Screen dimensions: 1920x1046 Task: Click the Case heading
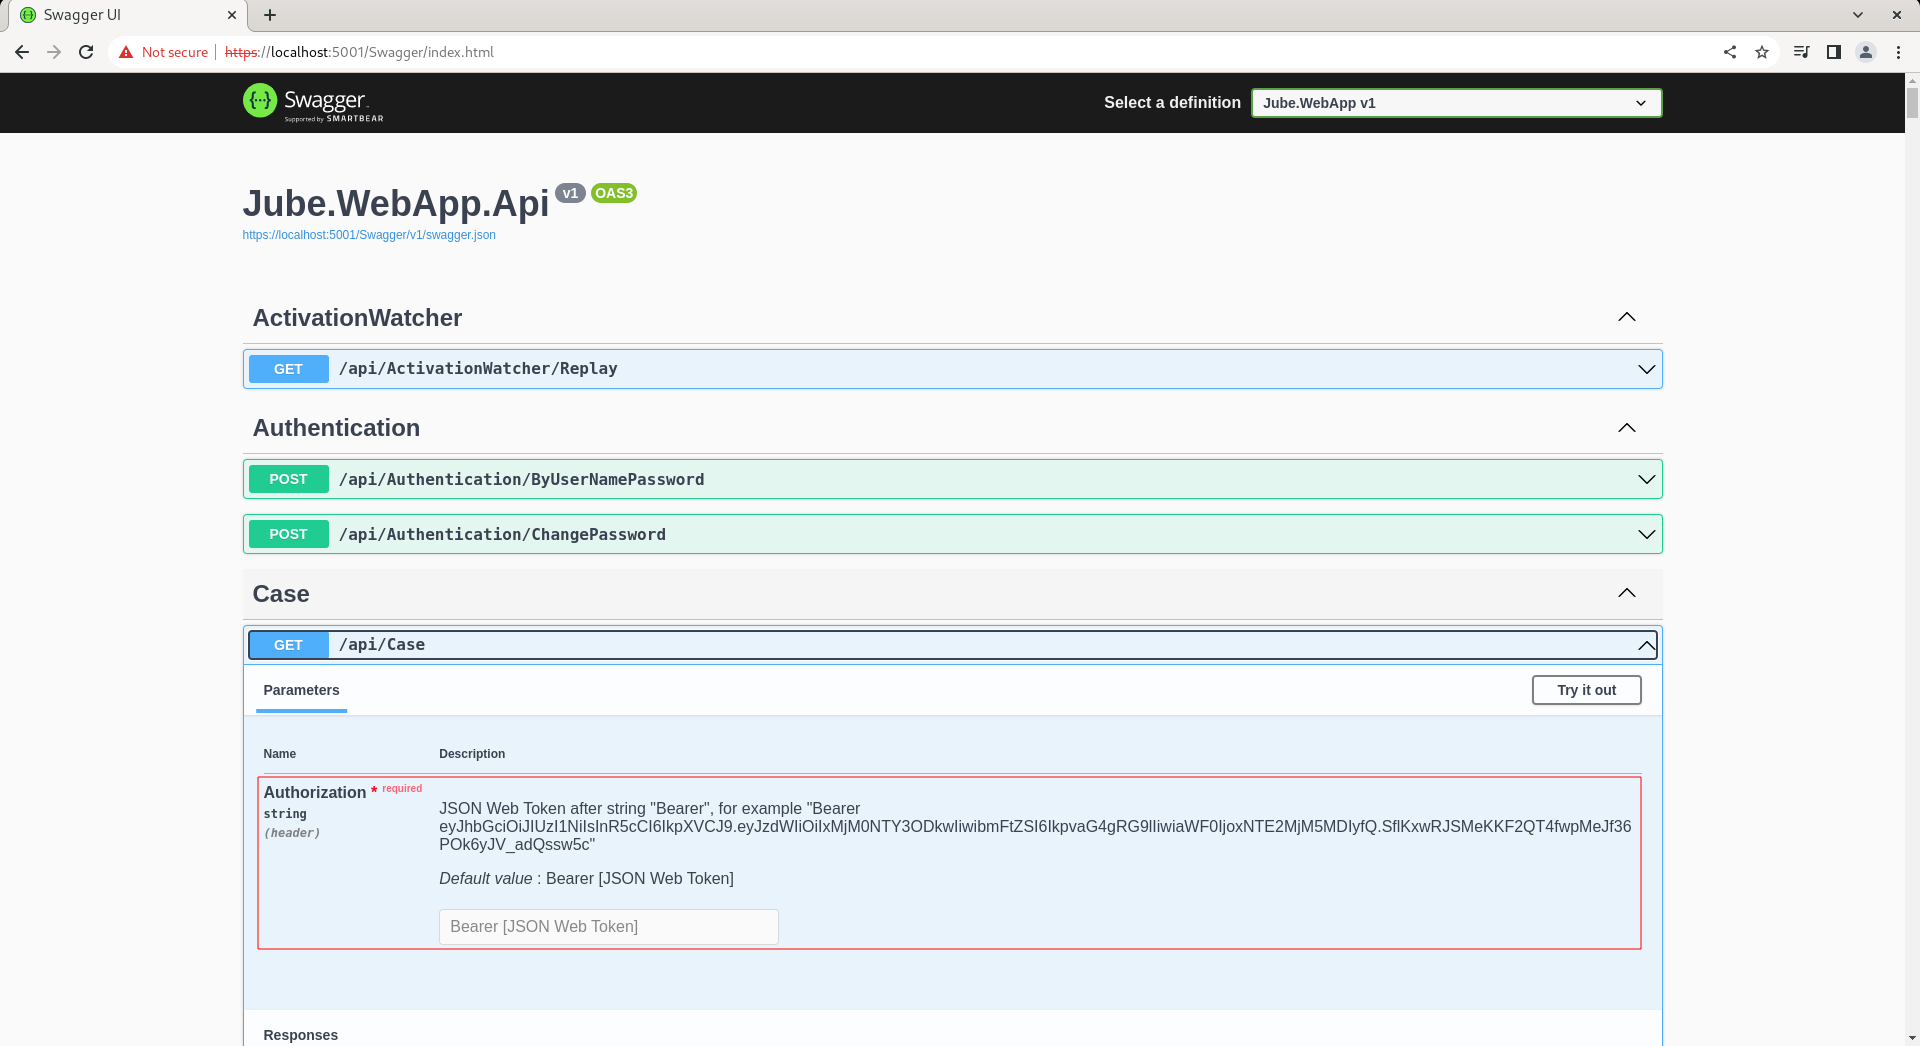[281, 594]
